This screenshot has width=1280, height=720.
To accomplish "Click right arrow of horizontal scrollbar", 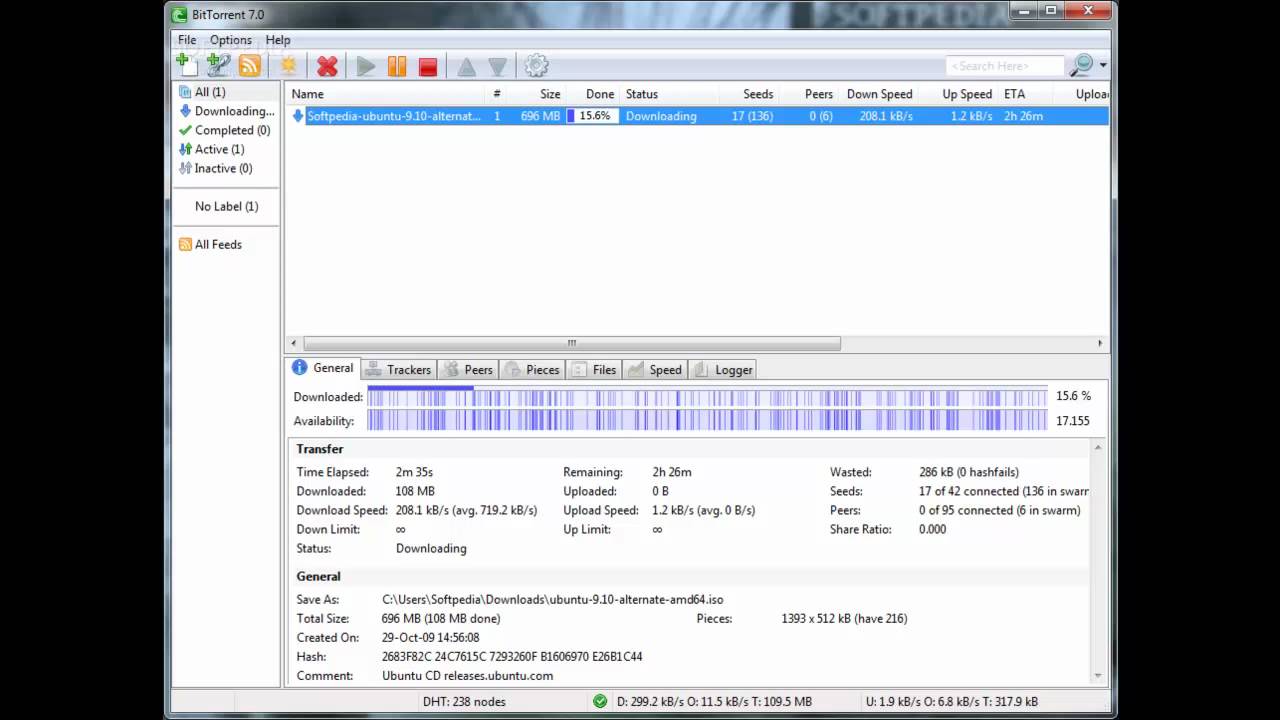I will pyautogui.click(x=1100, y=343).
